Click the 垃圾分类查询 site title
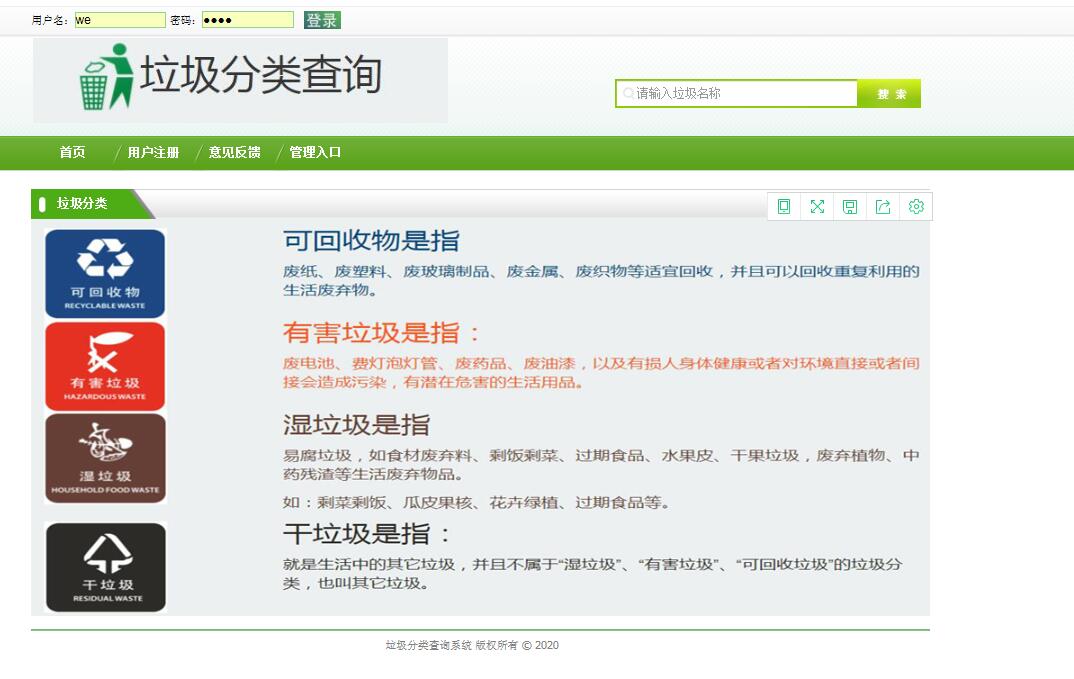This screenshot has width=1074, height=679. pos(261,75)
